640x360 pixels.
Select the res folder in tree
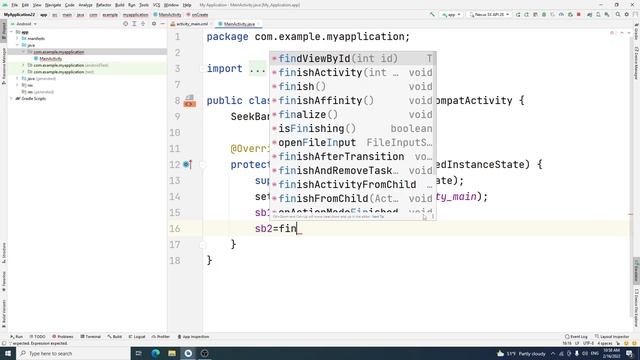tap(27, 85)
